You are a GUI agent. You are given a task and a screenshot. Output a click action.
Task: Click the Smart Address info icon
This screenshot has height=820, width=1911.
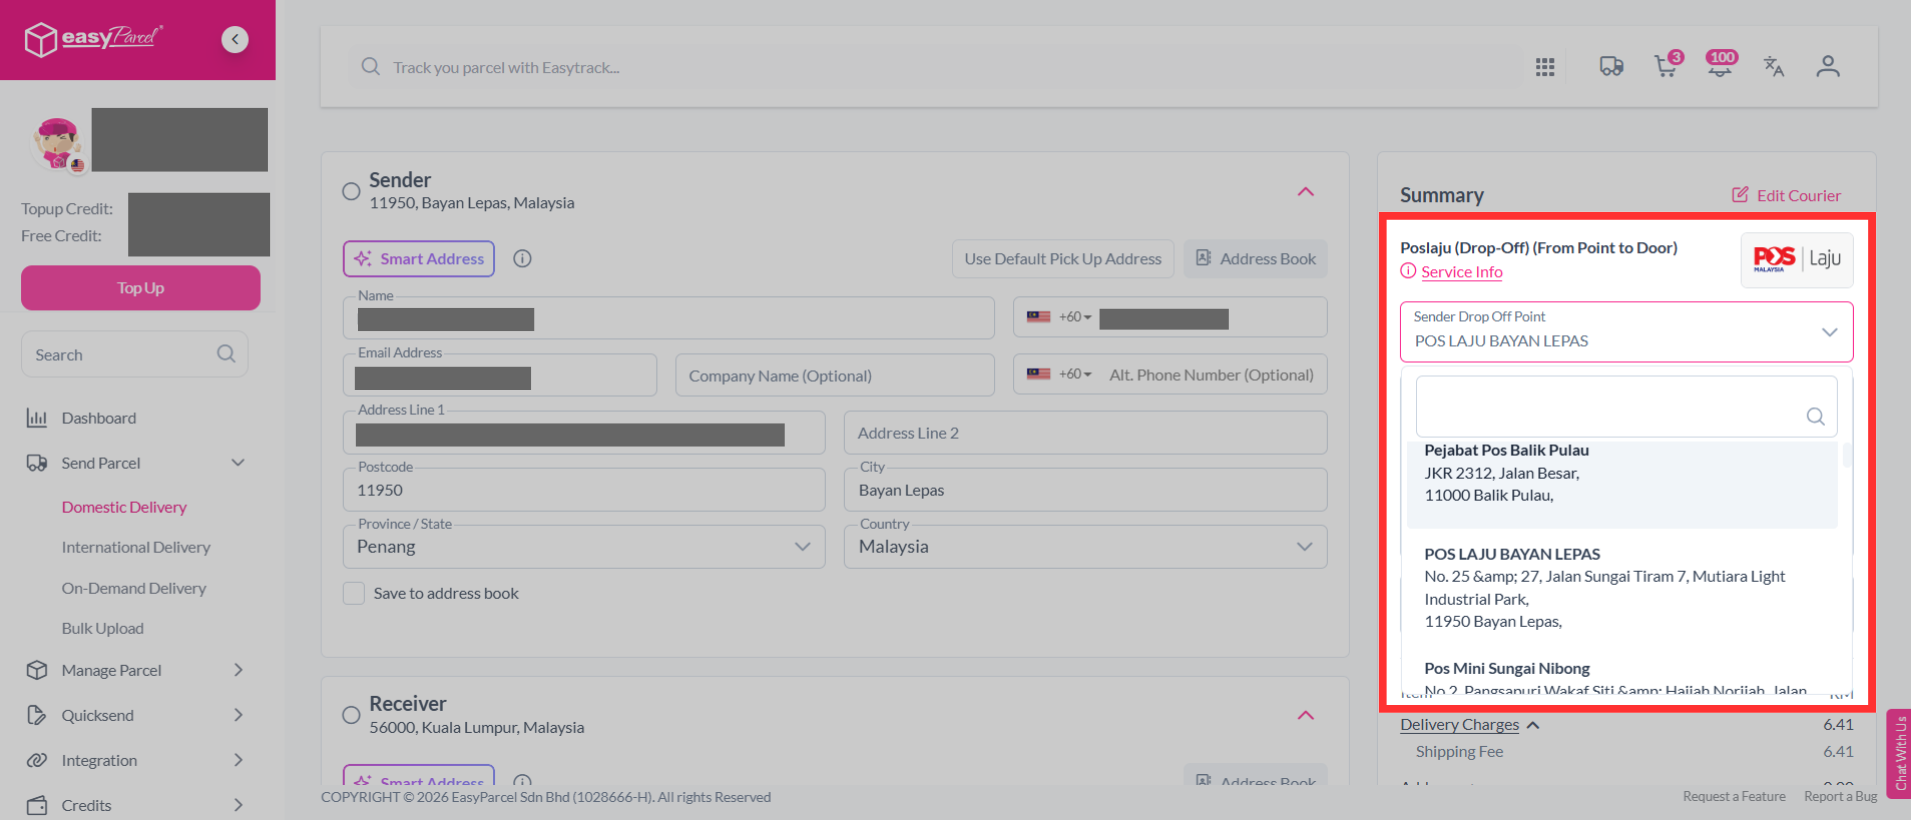coord(522,259)
